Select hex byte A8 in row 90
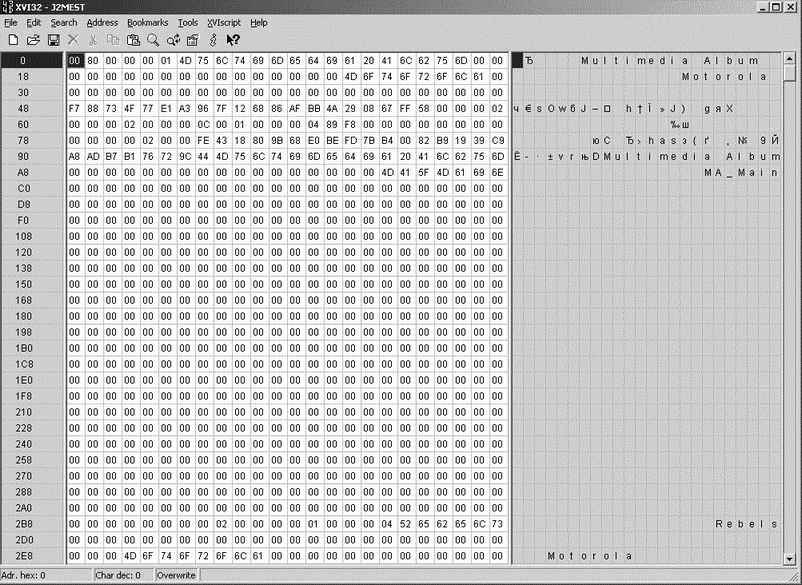 pos(75,156)
